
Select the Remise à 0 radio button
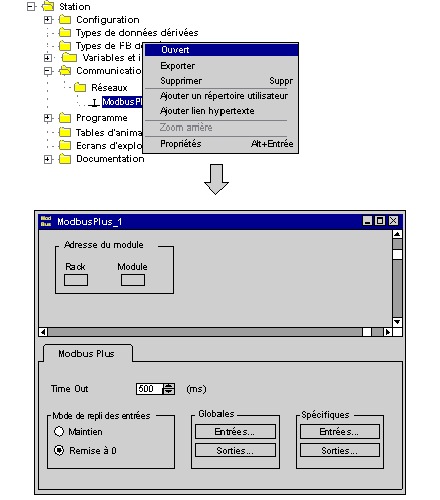[59, 450]
